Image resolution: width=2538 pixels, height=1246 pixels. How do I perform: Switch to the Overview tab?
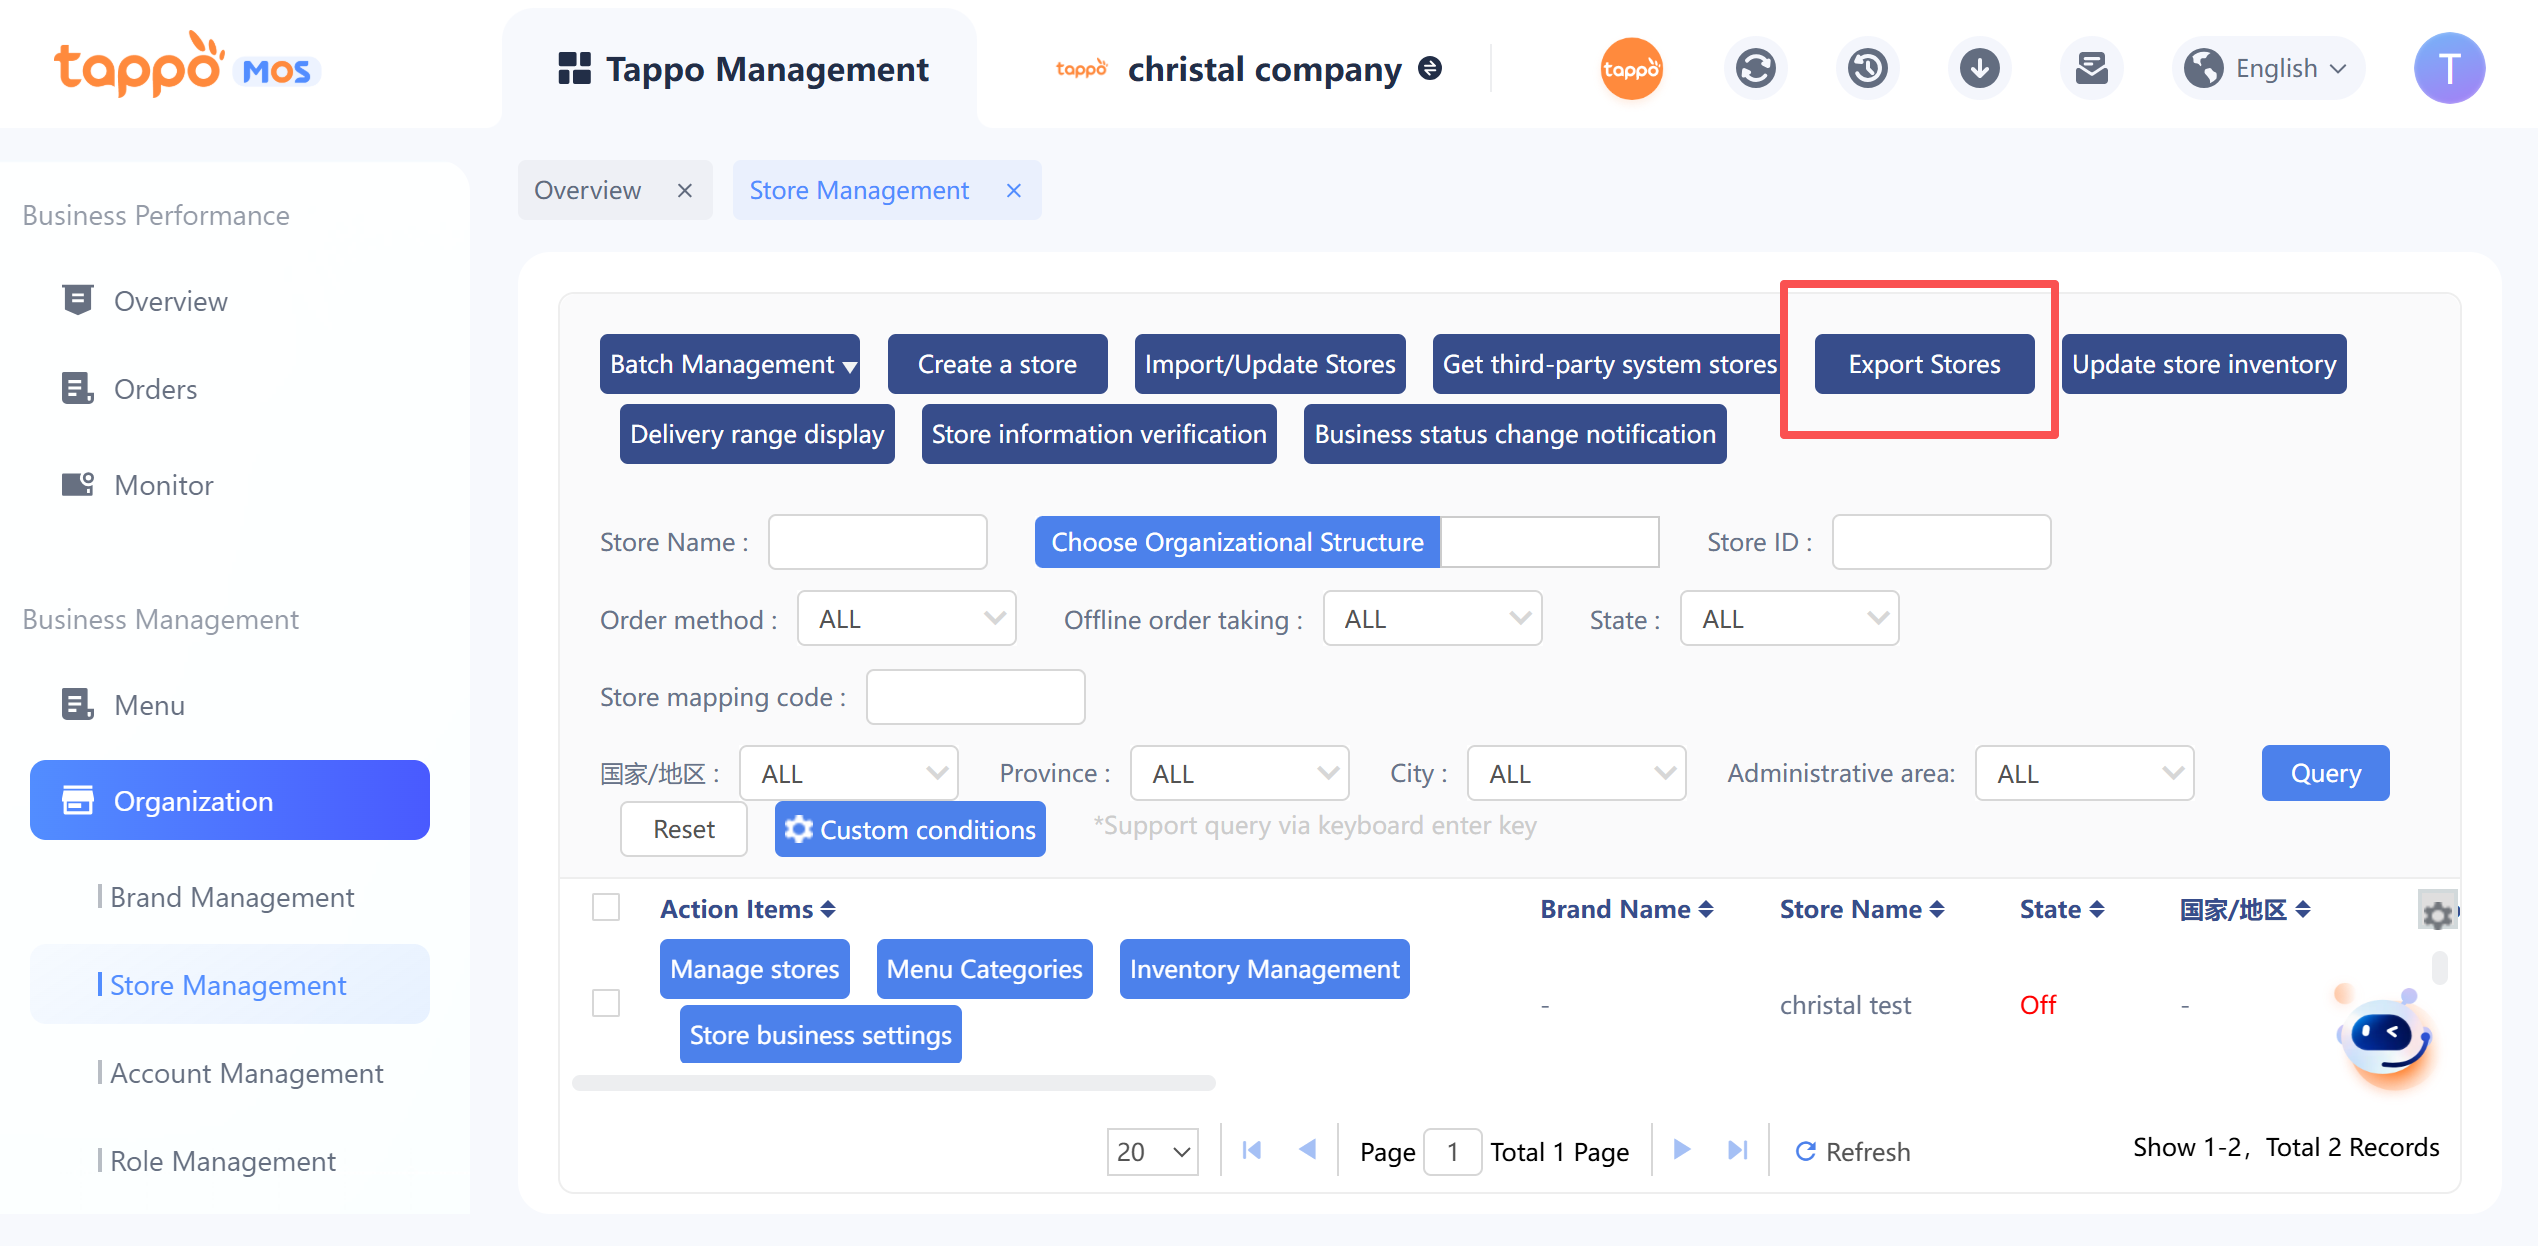[588, 190]
